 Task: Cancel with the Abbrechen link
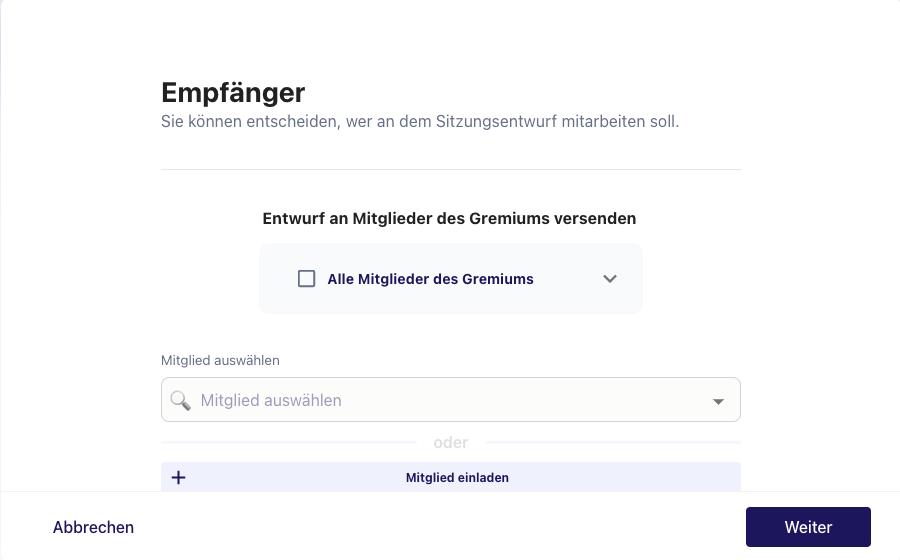[x=93, y=527]
